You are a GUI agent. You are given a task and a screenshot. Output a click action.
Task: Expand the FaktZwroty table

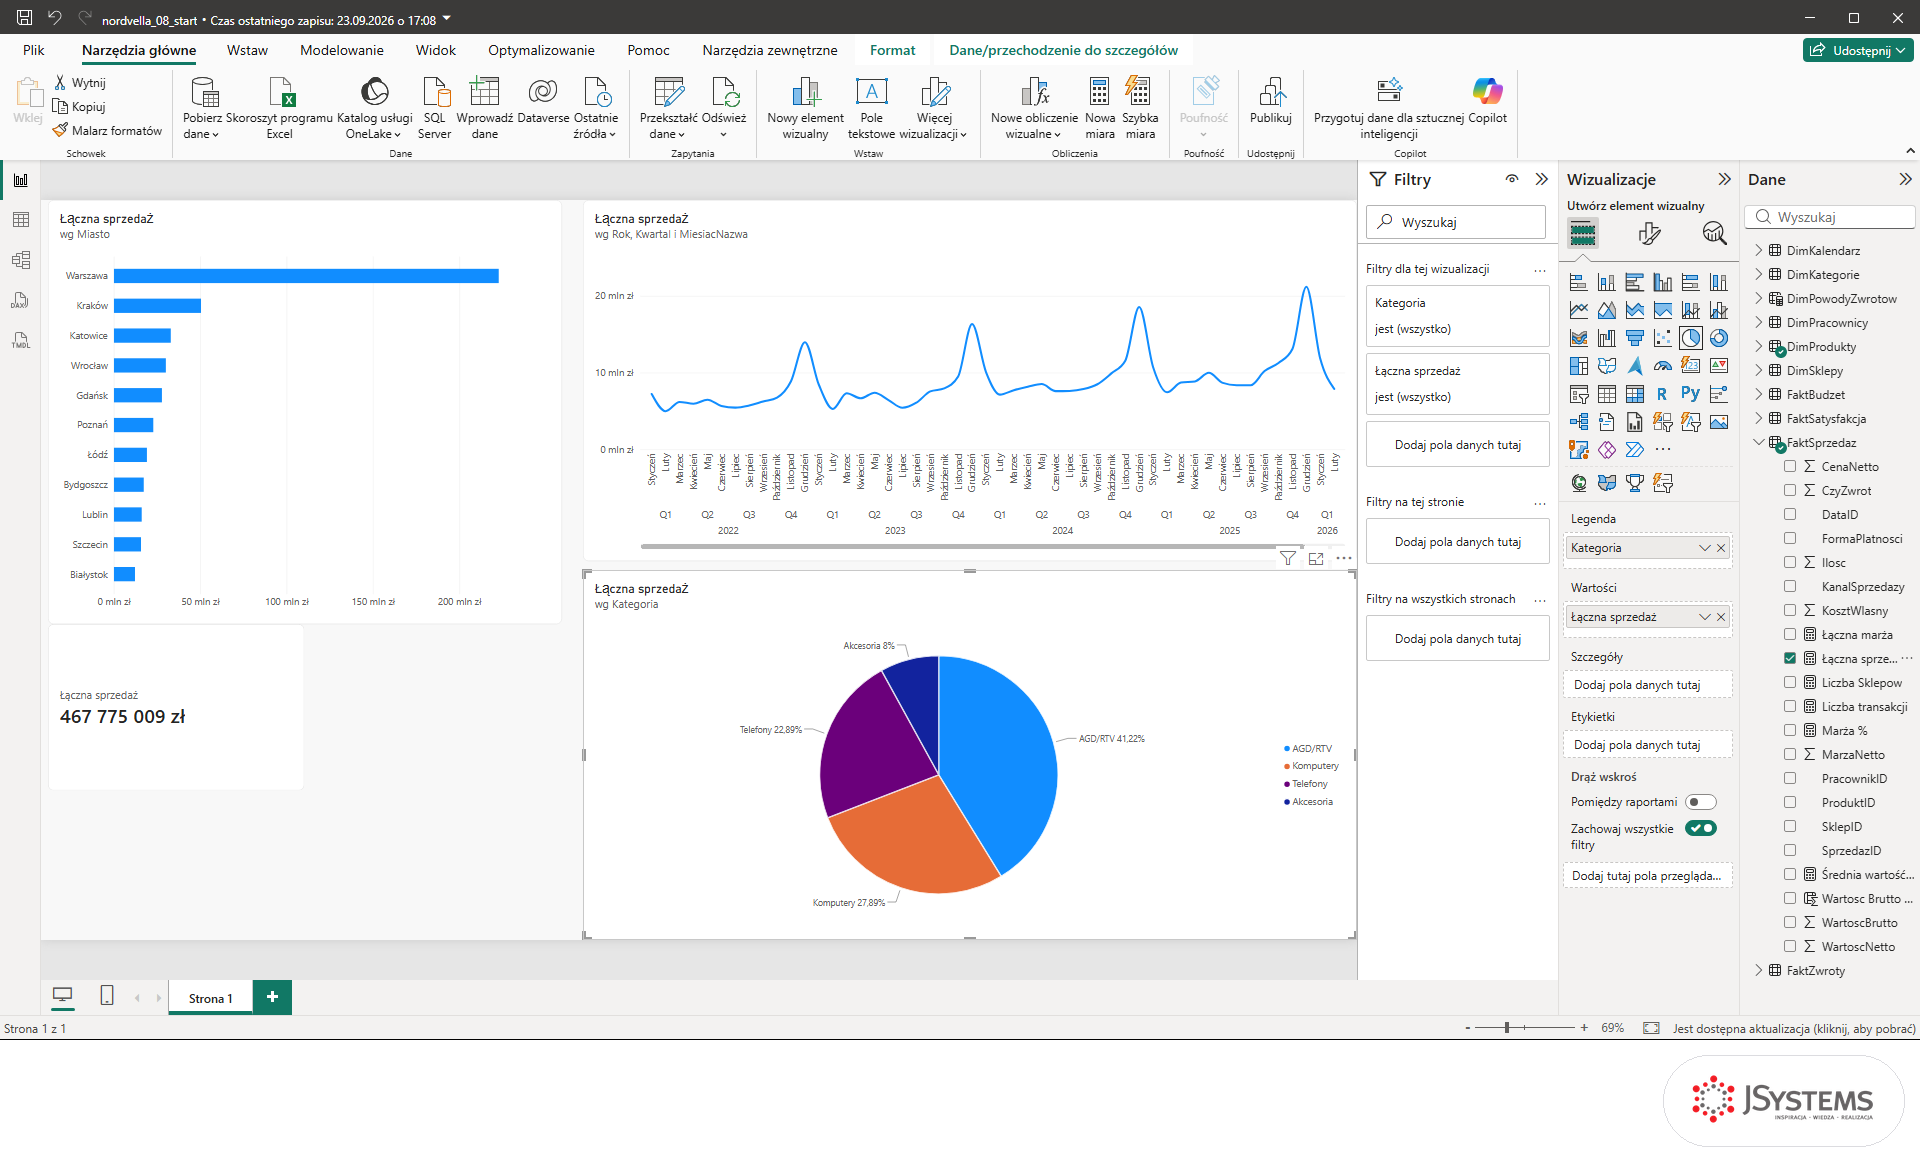coord(1759,970)
